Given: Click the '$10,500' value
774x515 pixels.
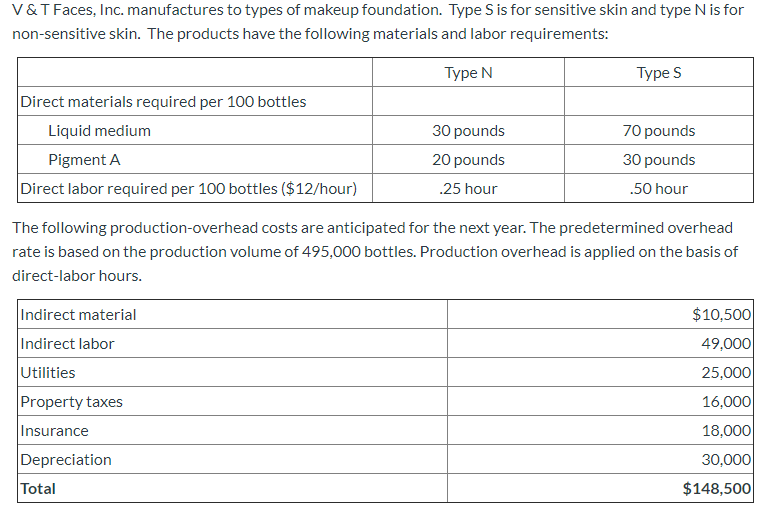Looking at the screenshot, I should pyautogui.click(x=721, y=315).
